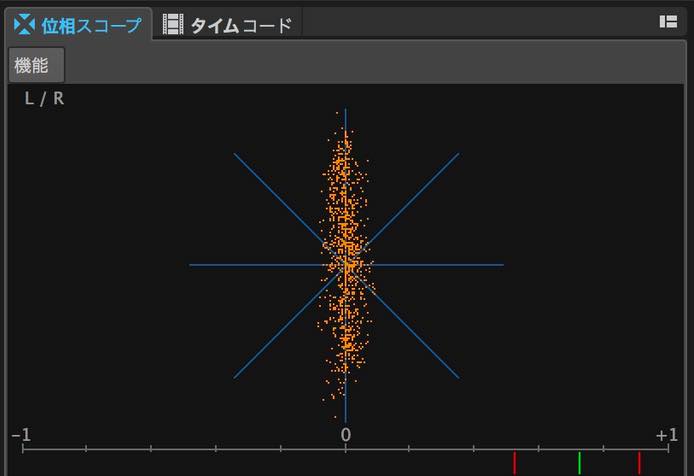694x476 pixels.
Task: Open the 機能 menu
Action: 36,65
